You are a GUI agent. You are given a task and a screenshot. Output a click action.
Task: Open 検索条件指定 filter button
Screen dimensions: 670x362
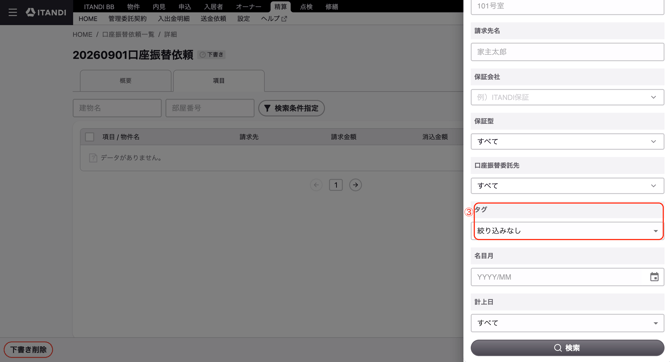291,108
